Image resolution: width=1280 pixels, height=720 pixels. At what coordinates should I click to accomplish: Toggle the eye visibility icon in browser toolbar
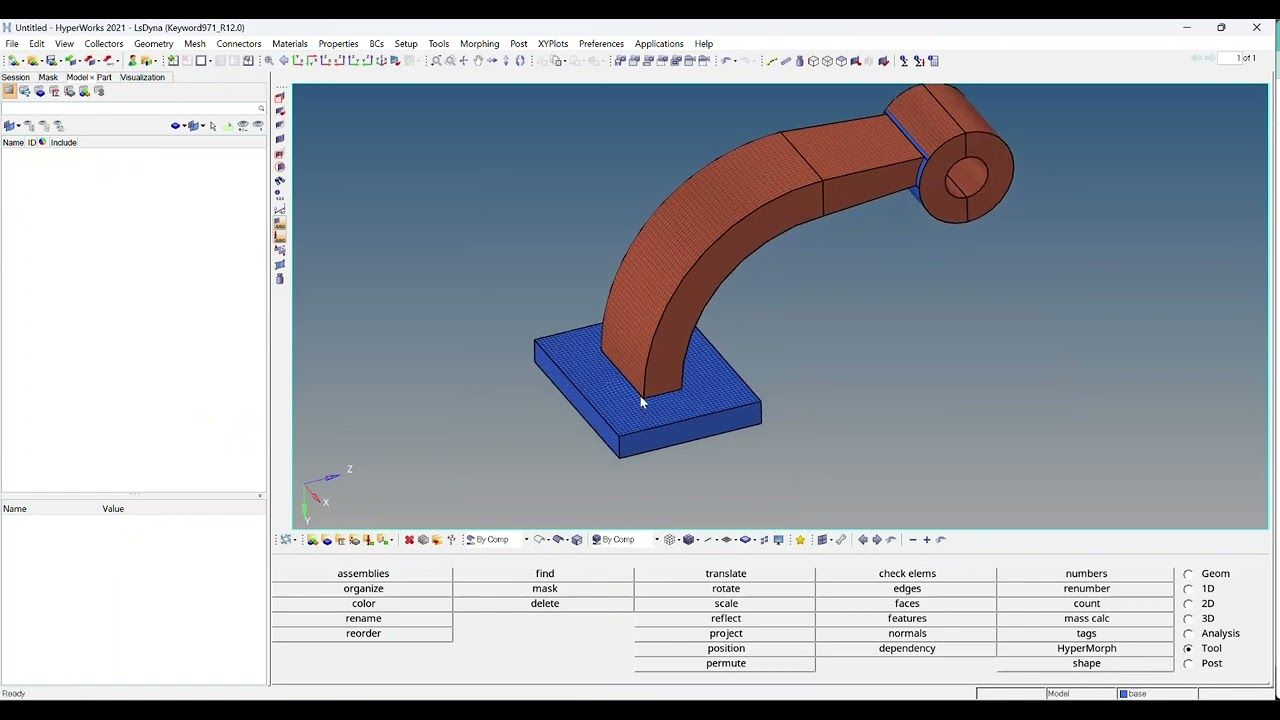point(243,126)
